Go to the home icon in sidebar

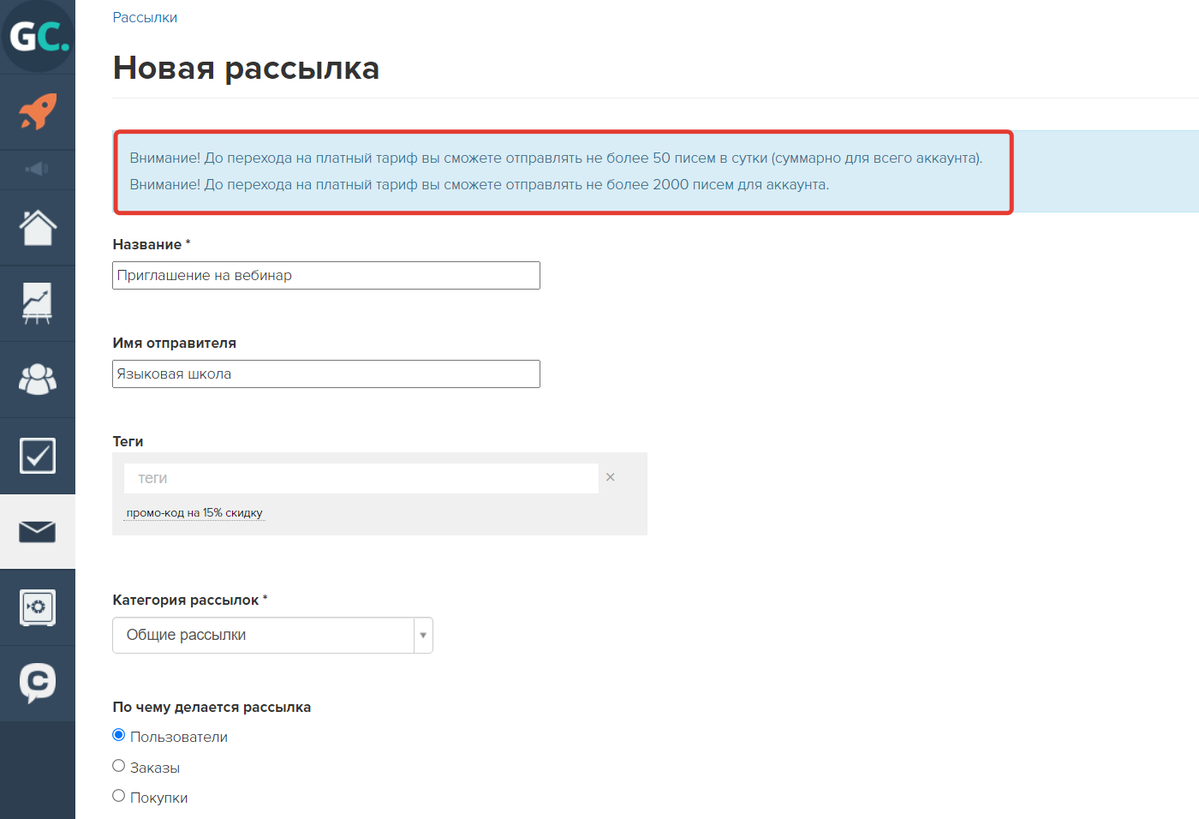pyautogui.click(x=38, y=228)
